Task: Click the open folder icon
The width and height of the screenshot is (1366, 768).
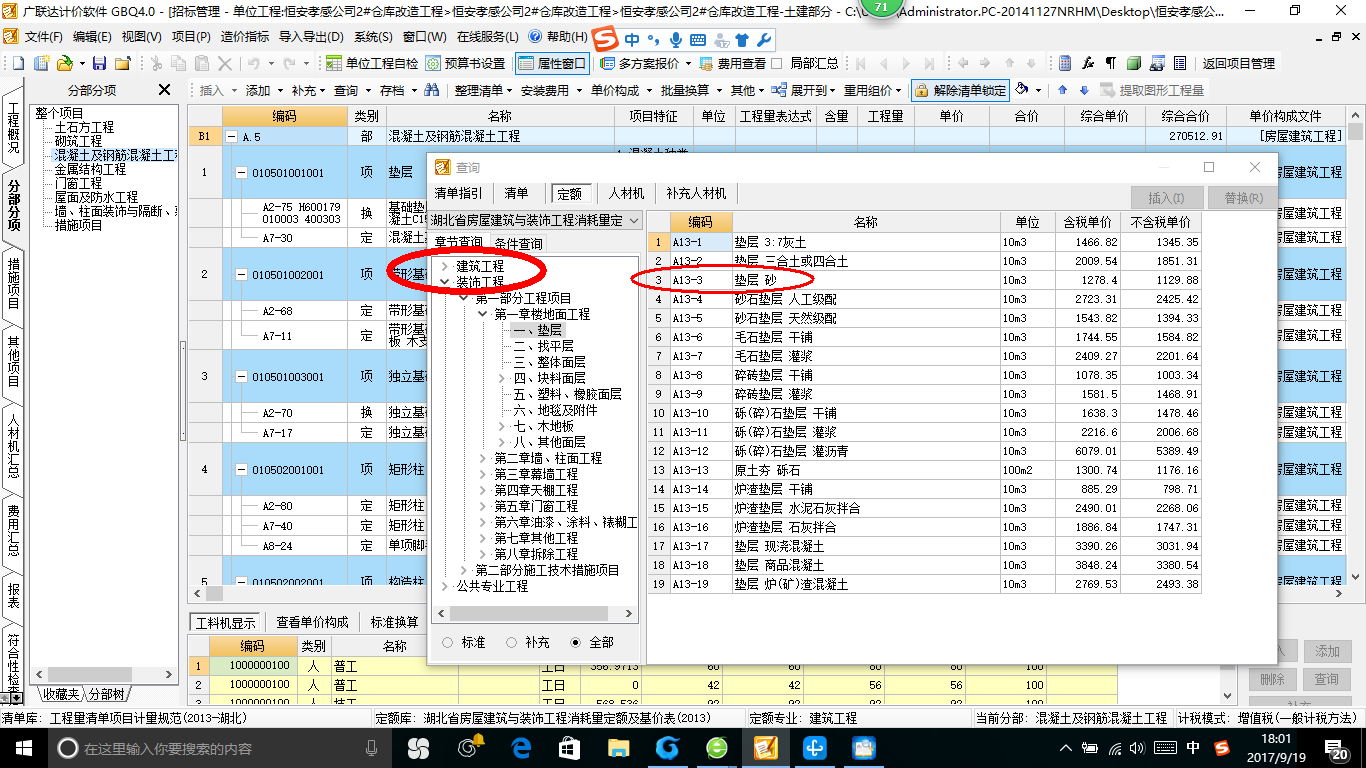Action: pyautogui.click(x=64, y=63)
